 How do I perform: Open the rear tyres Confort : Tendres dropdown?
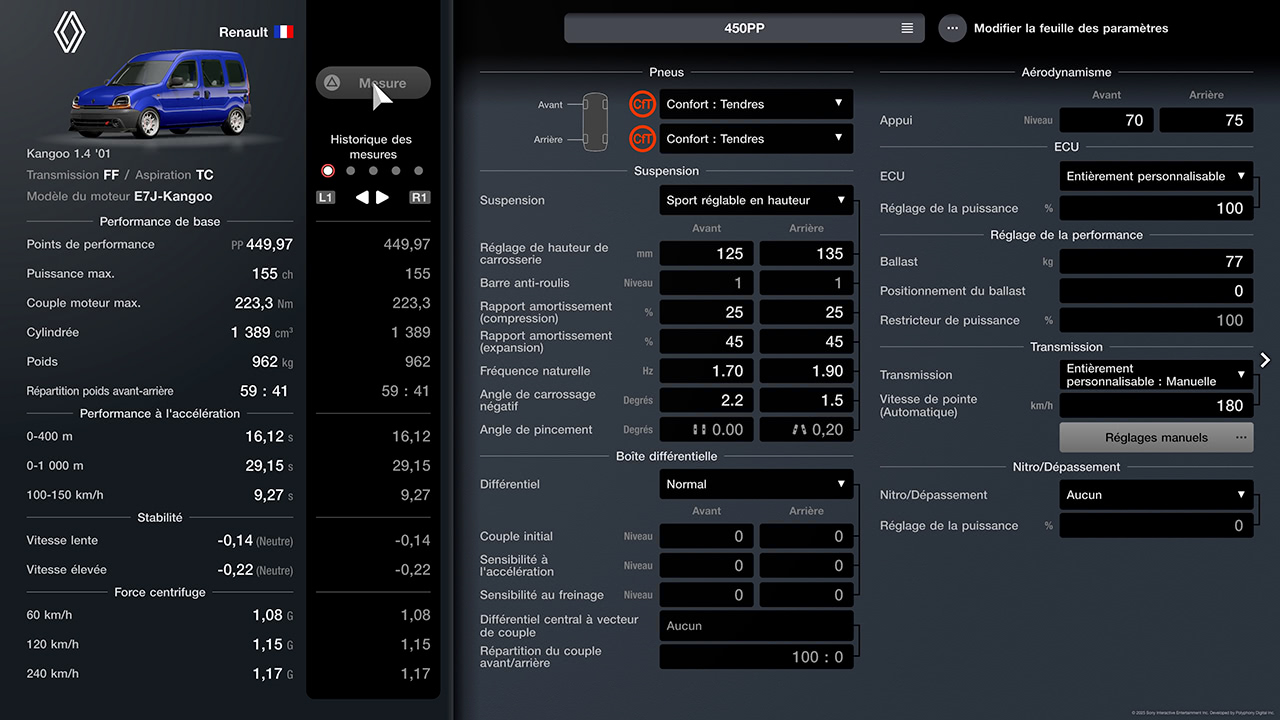pyautogui.click(x=756, y=139)
